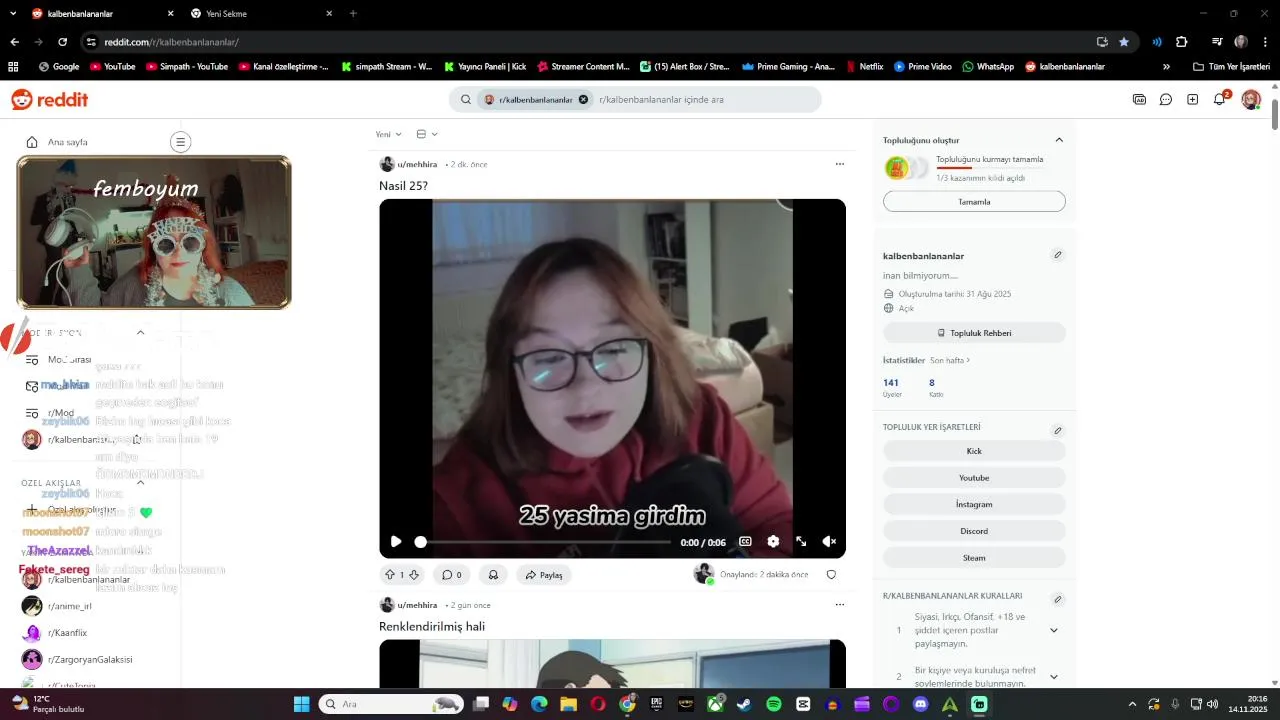Seek the video progress bar

(x=543, y=542)
